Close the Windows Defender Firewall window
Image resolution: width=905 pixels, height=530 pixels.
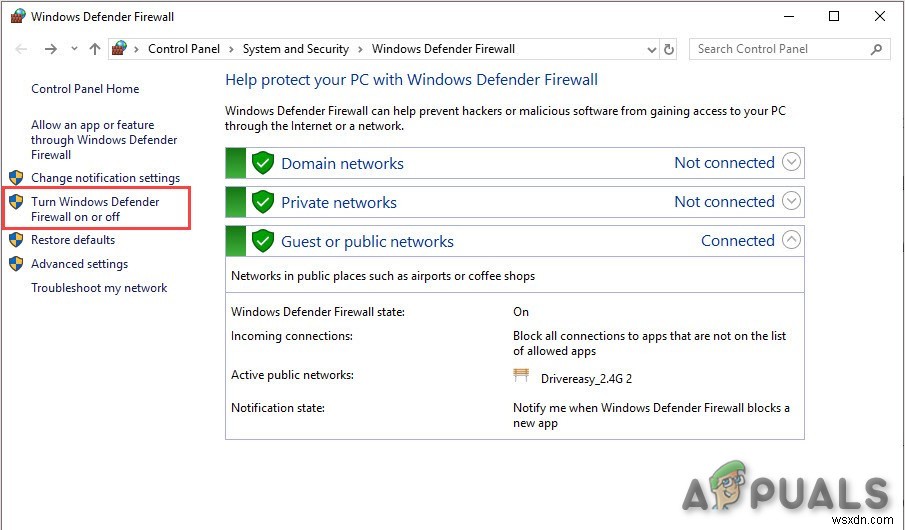tap(880, 16)
